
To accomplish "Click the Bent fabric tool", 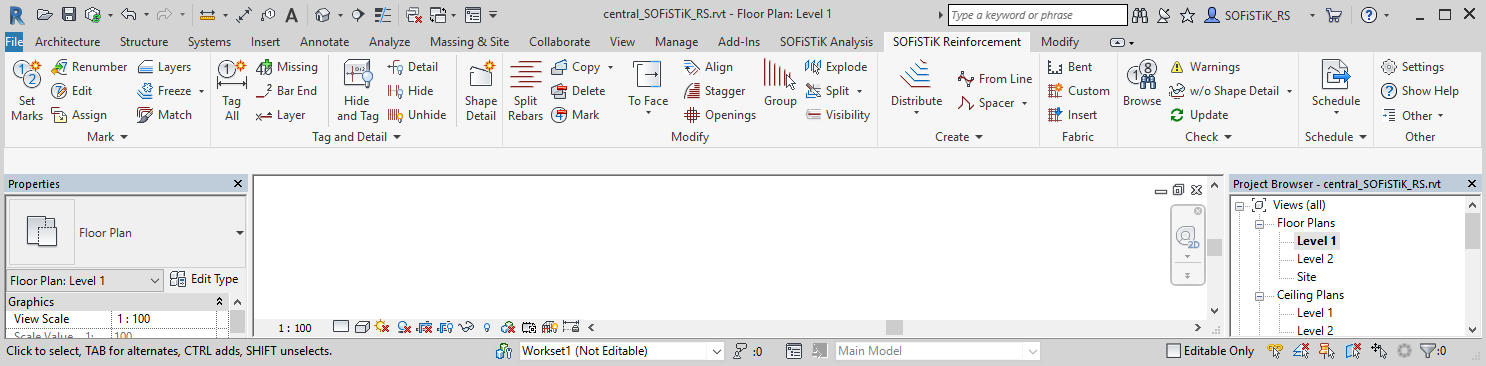I will (x=1070, y=67).
